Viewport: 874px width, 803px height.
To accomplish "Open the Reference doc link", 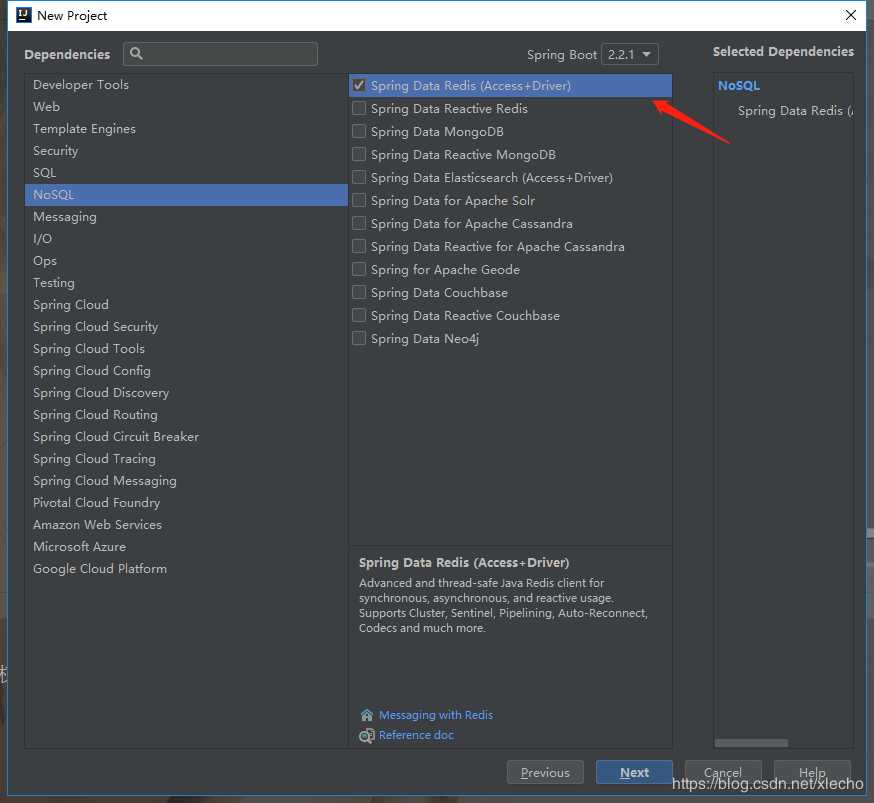I will 416,736.
